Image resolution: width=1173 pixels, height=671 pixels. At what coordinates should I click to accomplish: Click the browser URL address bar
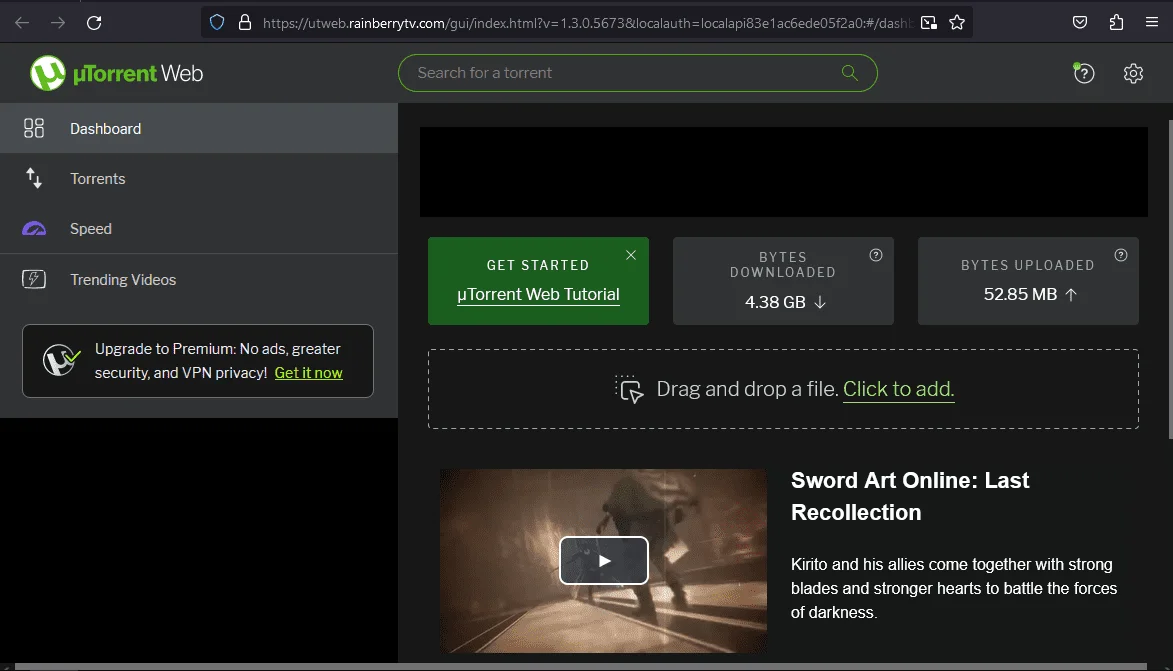pyautogui.click(x=586, y=22)
